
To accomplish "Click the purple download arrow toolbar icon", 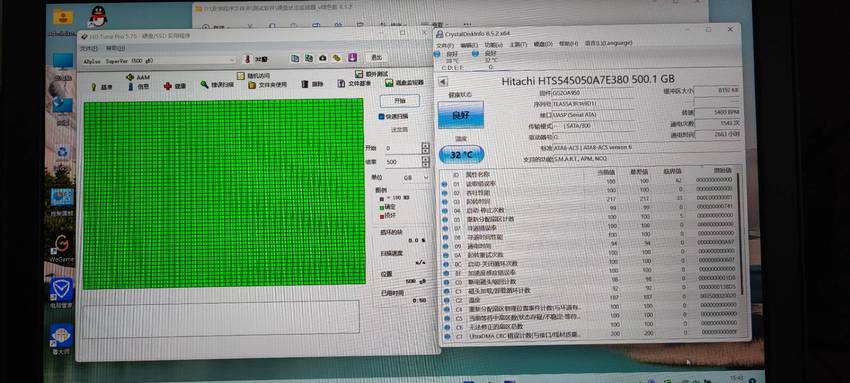I will click(352, 57).
